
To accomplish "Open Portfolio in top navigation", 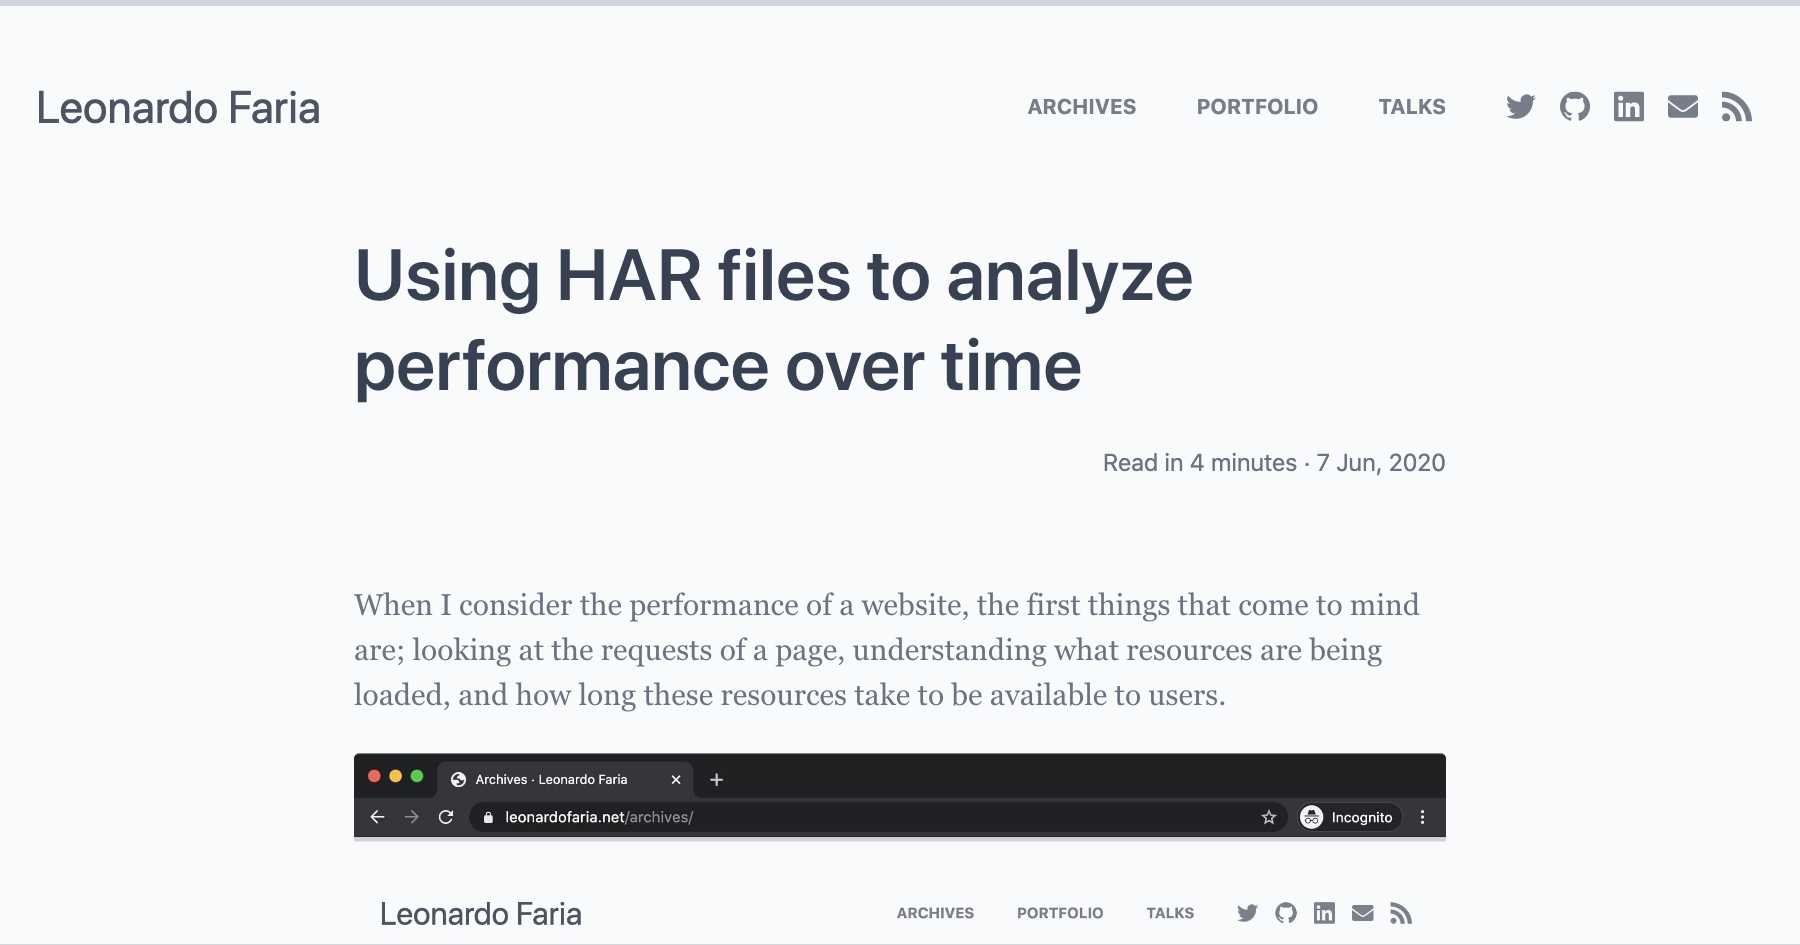I will (x=1257, y=107).
